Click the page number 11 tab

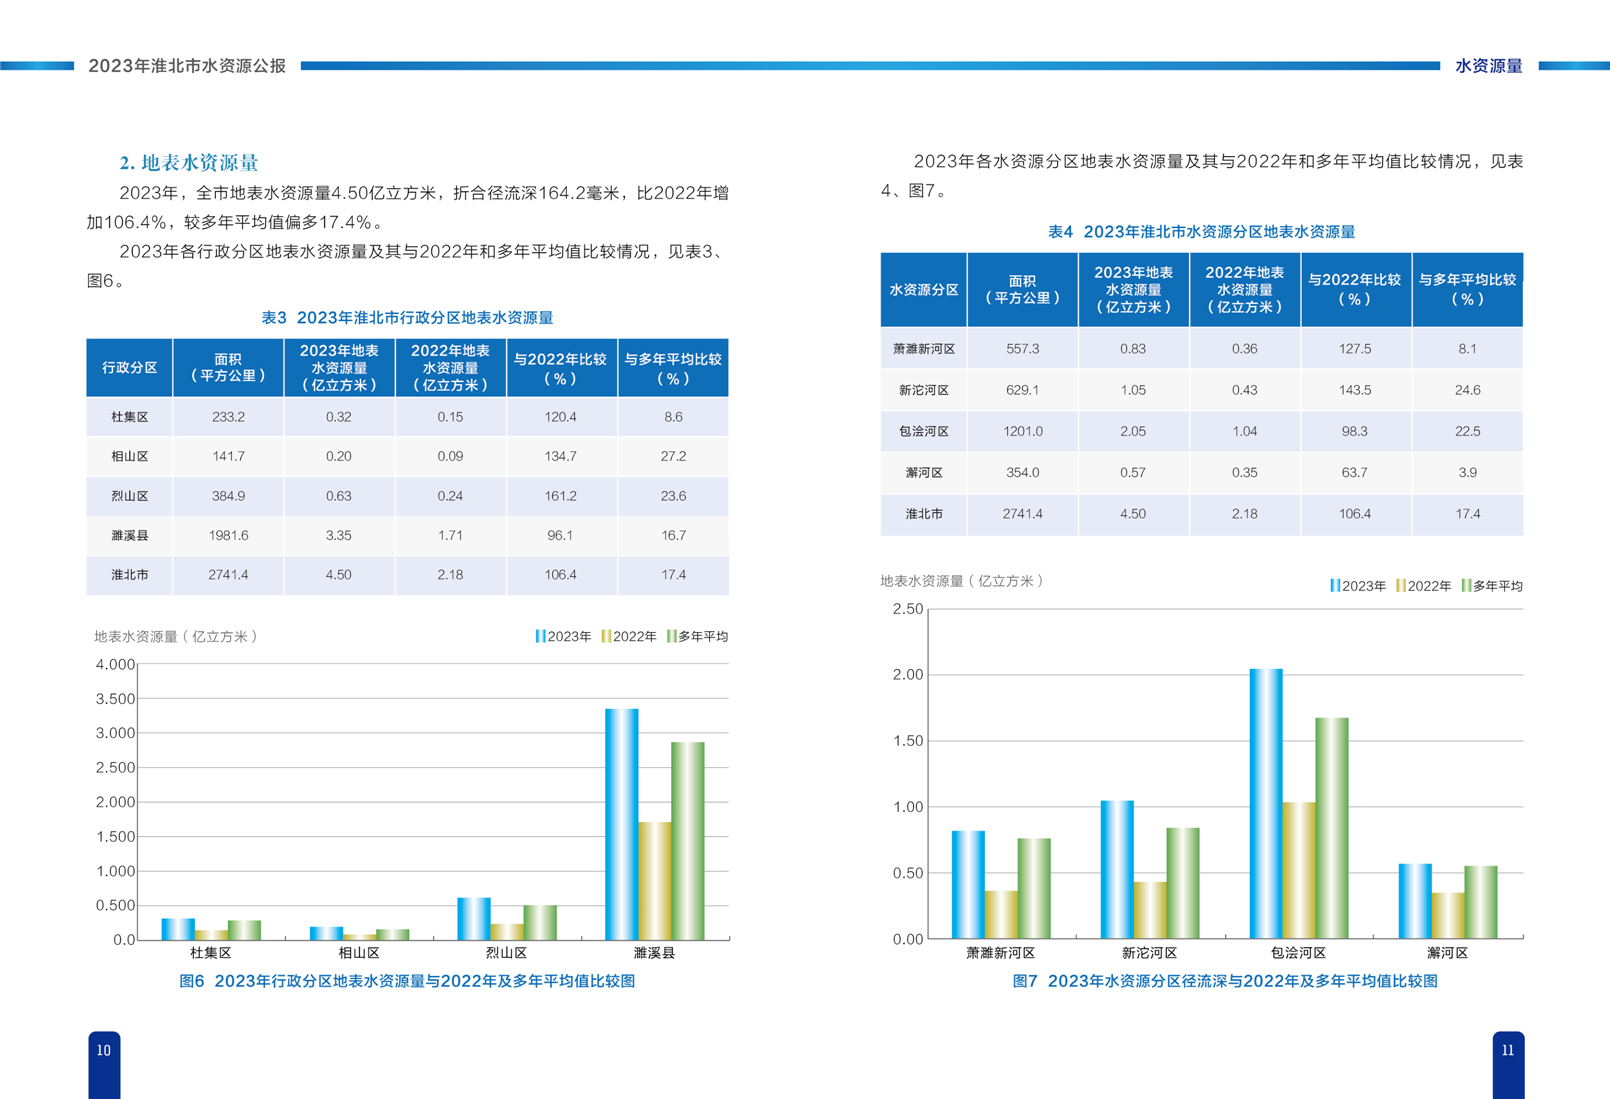[x=1508, y=1064]
